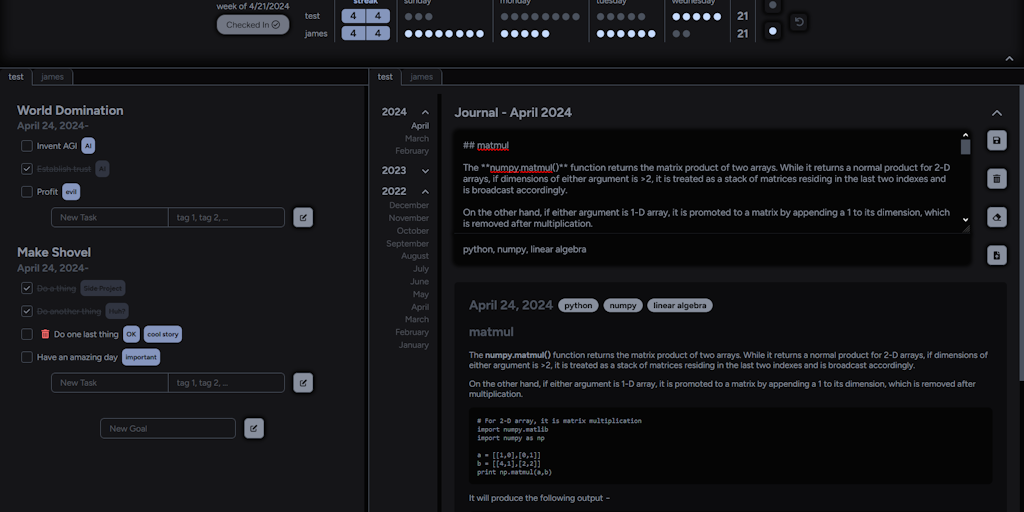This screenshot has width=1024, height=512.
Task: Collapse the 2024 year in journal list
Action: (425, 112)
